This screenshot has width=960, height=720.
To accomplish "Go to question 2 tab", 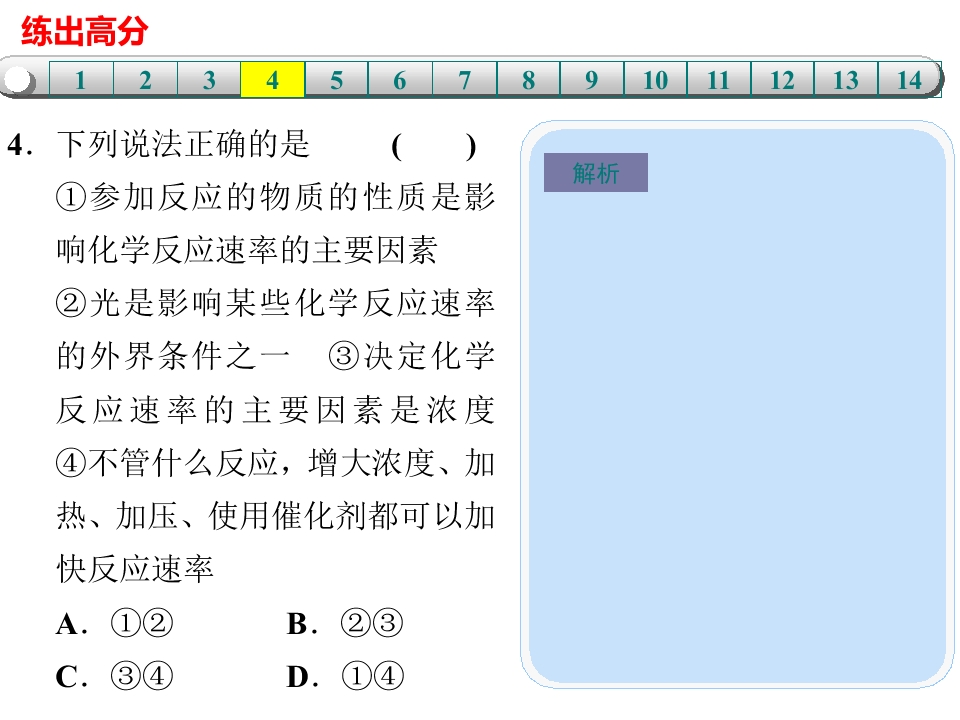I will click(145, 80).
